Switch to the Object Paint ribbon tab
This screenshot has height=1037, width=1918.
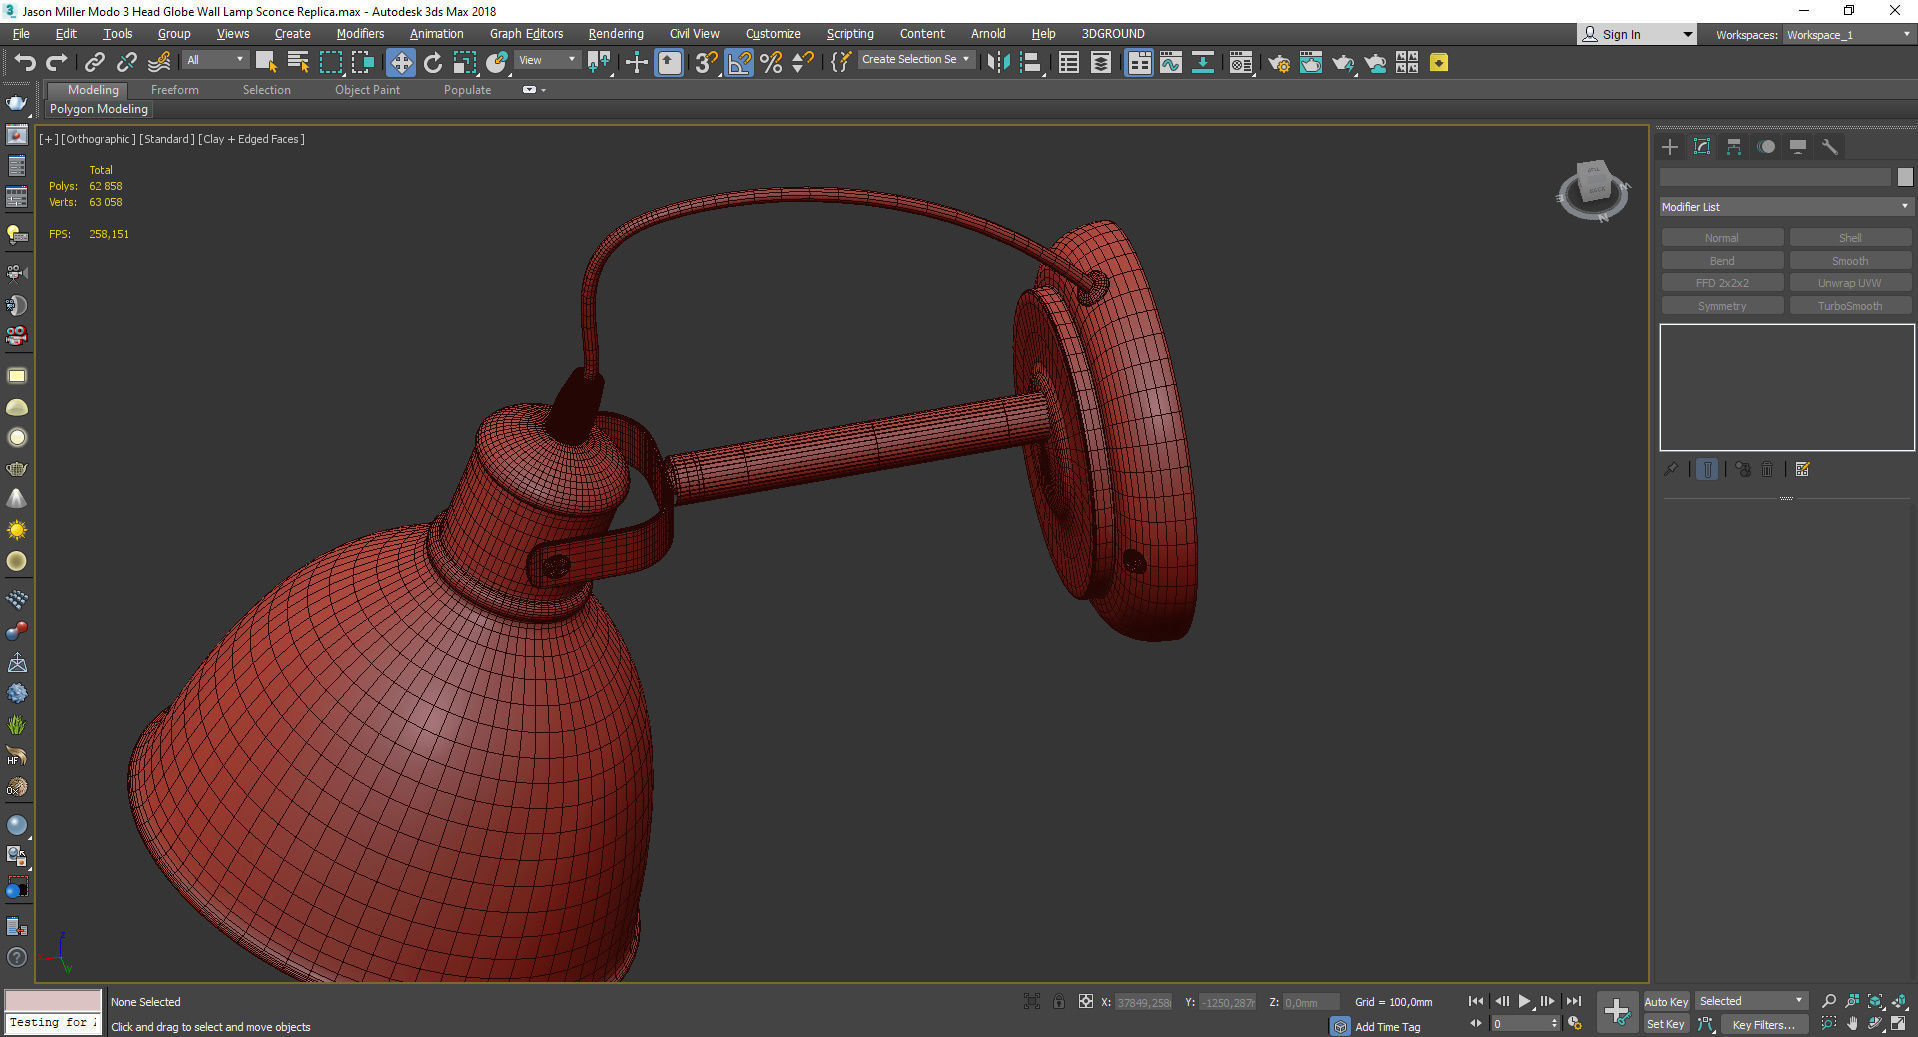(x=367, y=90)
